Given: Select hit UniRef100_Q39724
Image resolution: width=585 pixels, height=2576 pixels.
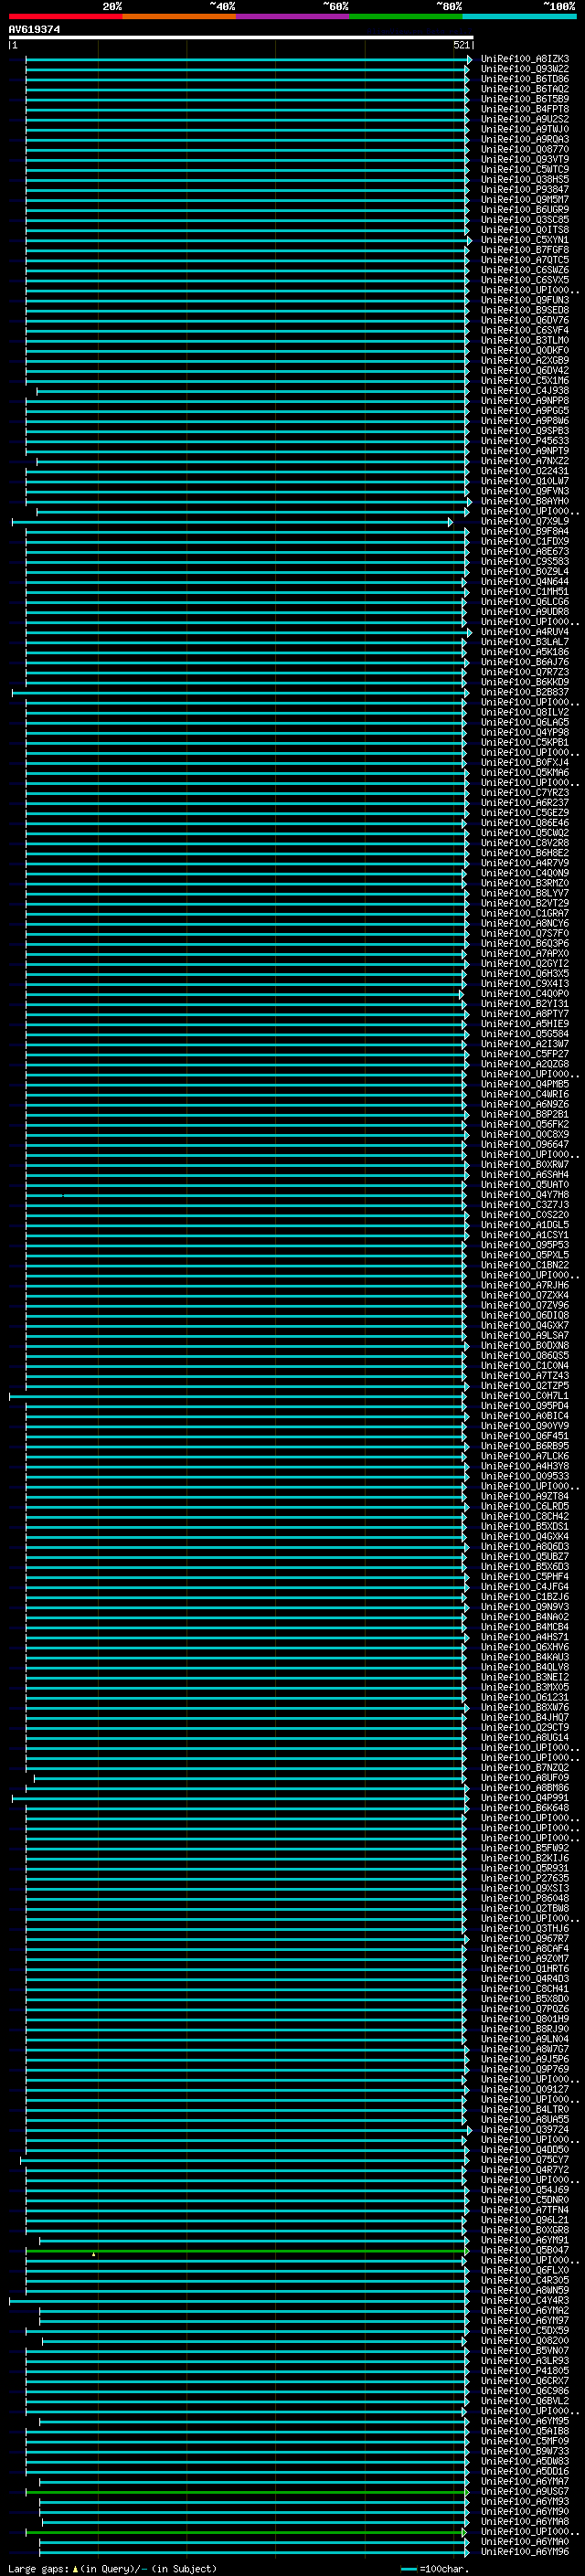Looking at the screenshot, I should point(525,2129).
